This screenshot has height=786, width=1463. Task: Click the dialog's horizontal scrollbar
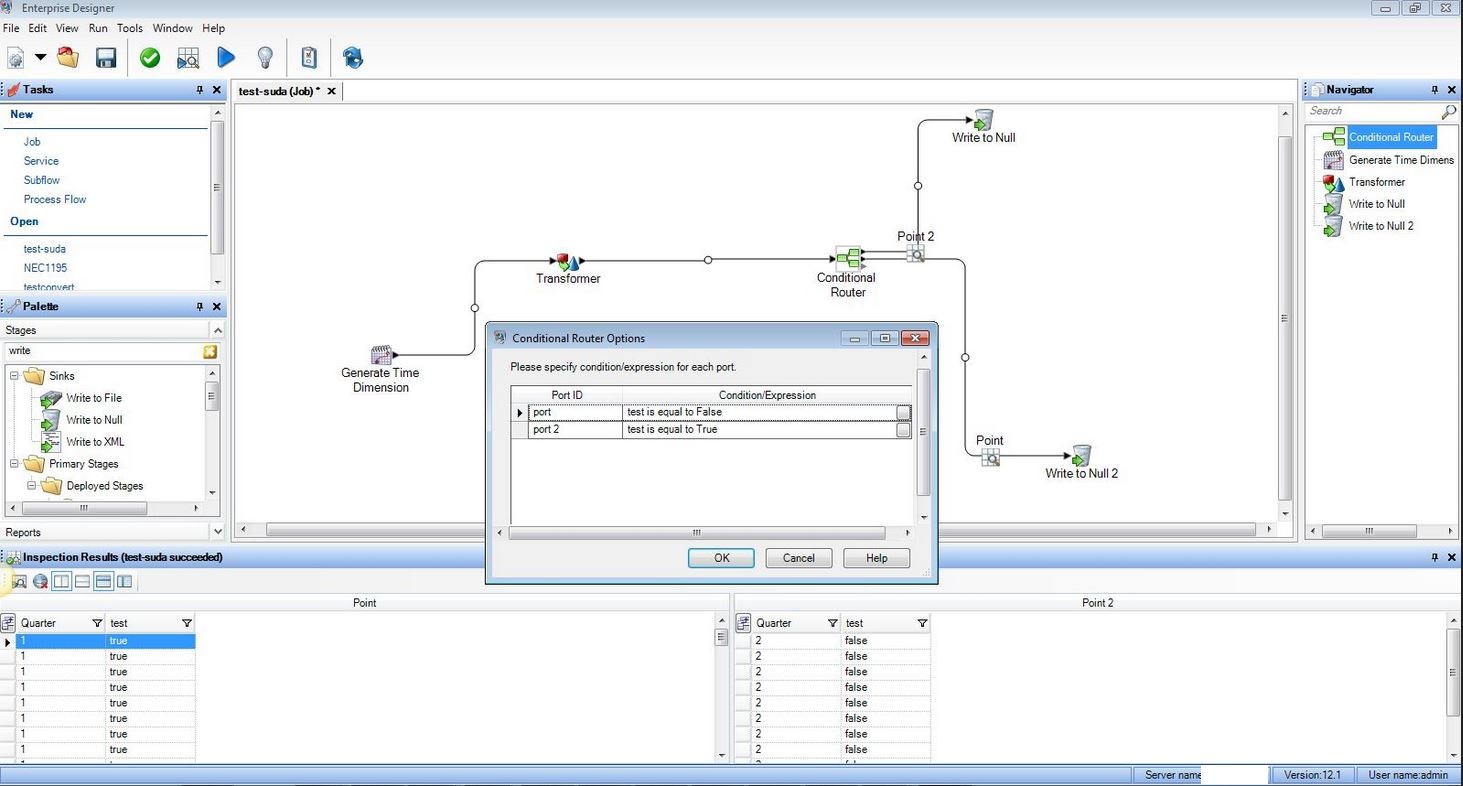click(x=696, y=533)
